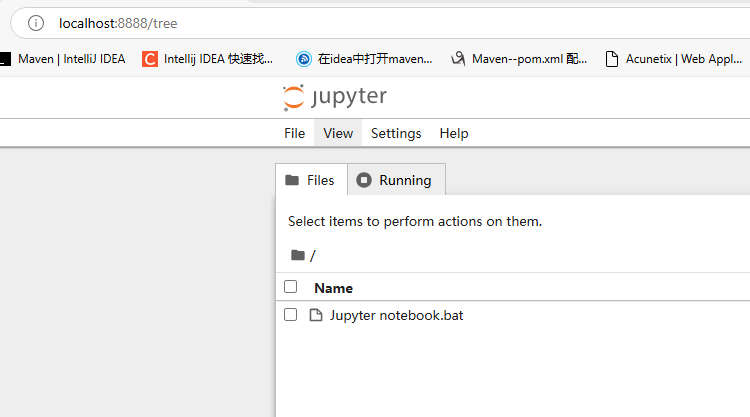The width and height of the screenshot is (750, 417).
Task: Click the C favicon of Intellij IDEA bookmark
Action: pos(150,59)
